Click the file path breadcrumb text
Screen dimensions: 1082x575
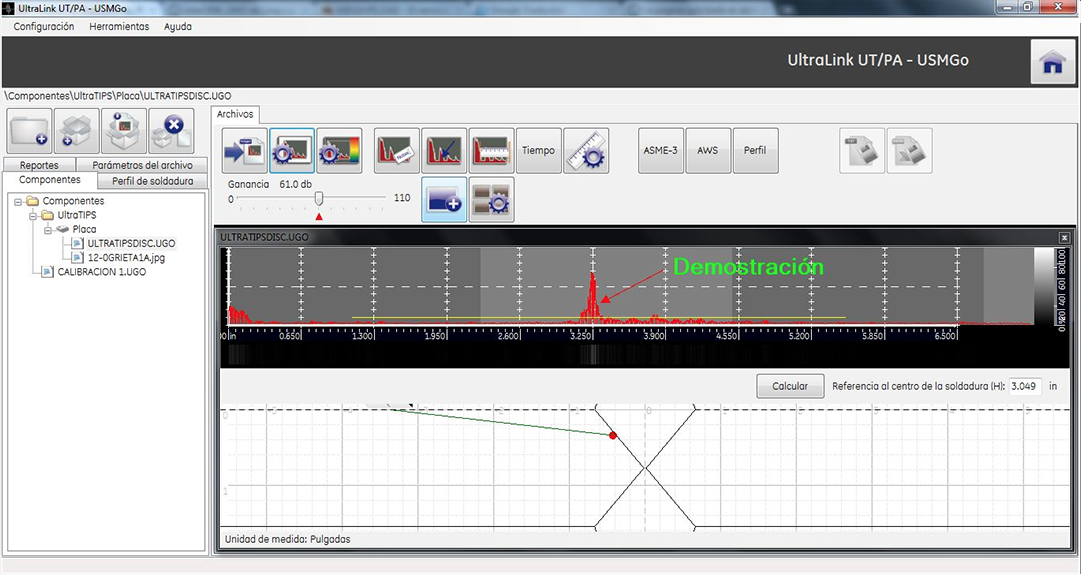pyautogui.click(x=118, y=96)
